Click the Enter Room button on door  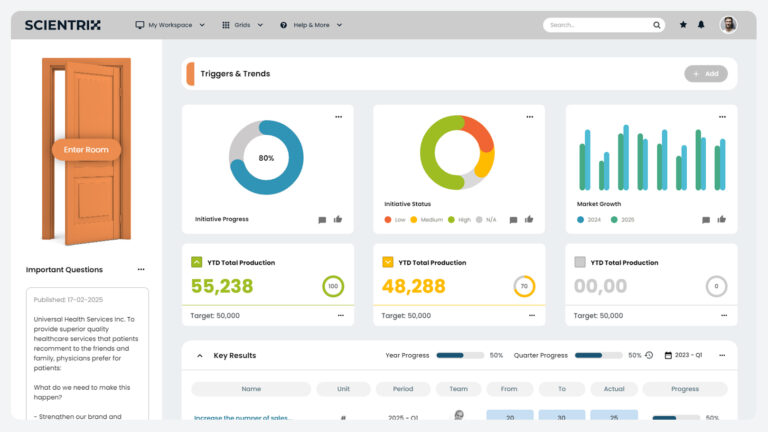tap(86, 150)
